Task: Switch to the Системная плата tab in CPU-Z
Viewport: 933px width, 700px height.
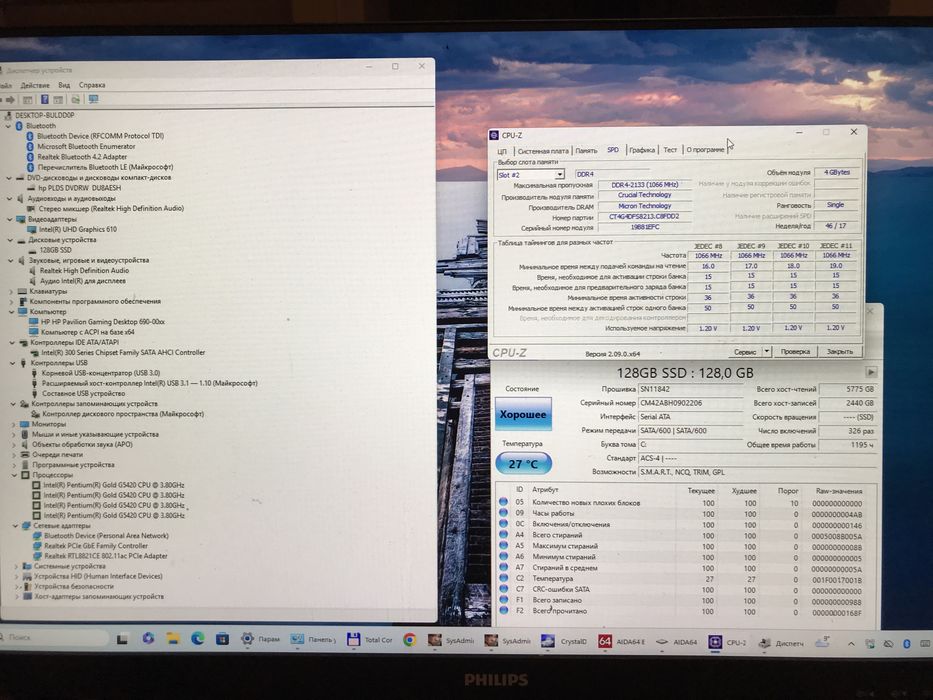Action: coord(543,151)
